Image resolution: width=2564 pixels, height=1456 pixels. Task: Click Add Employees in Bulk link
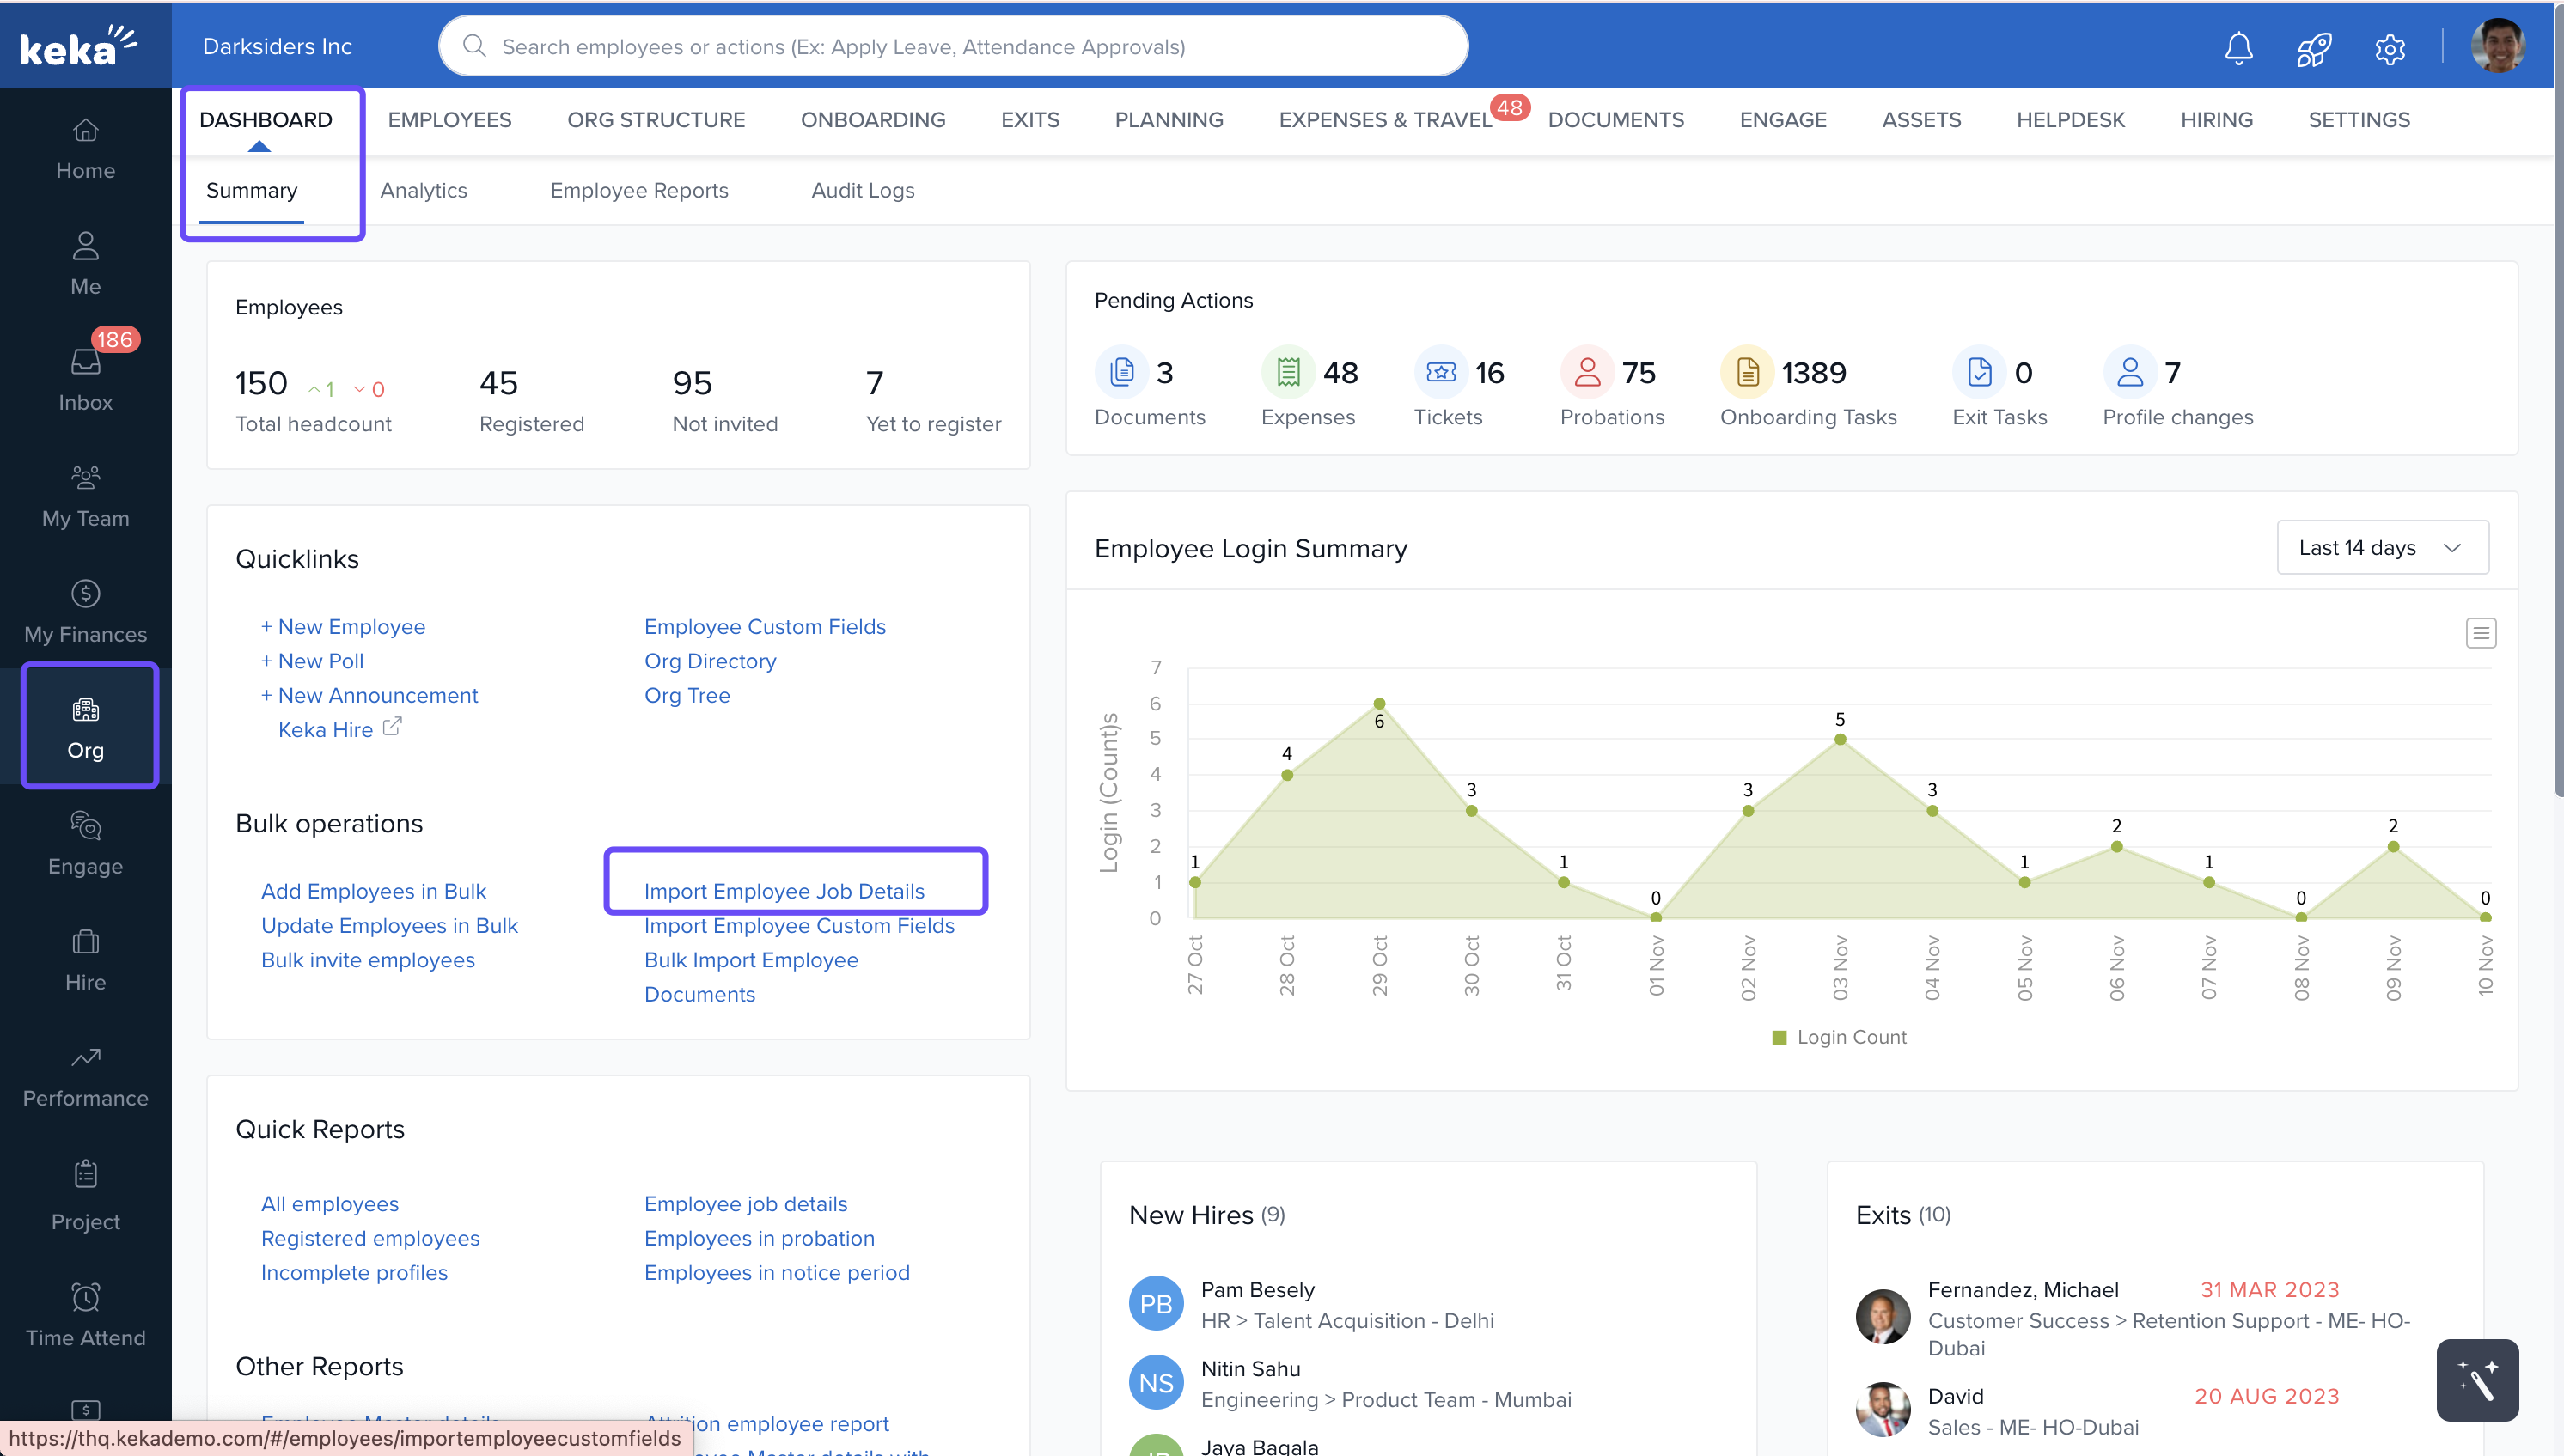(x=373, y=891)
